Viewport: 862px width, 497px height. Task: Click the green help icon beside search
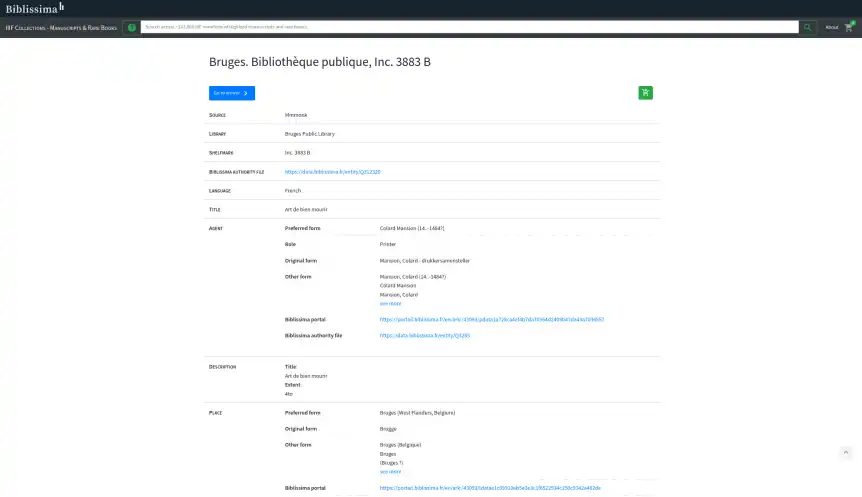pyautogui.click(x=131, y=27)
